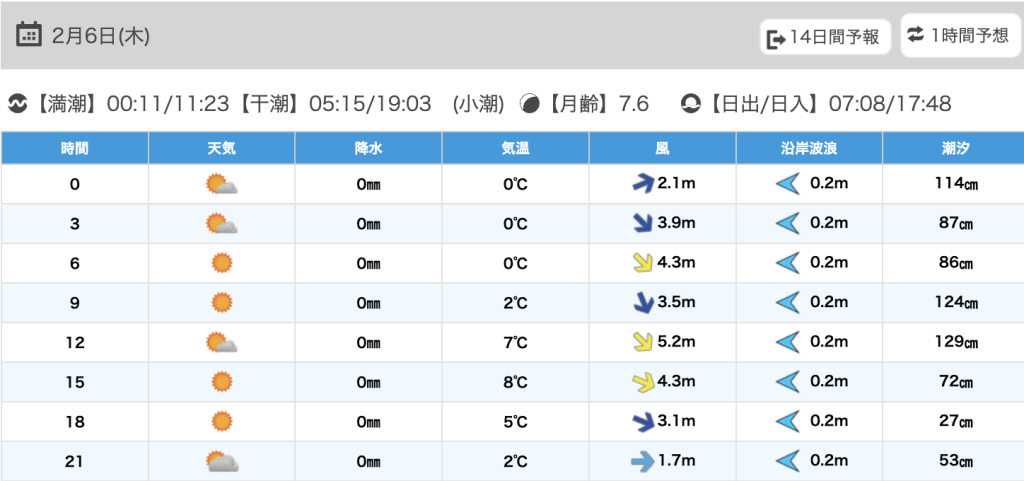The image size is (1024, 481).
Task: Click the sunny weather icon at hour 6
Action: 221,263
